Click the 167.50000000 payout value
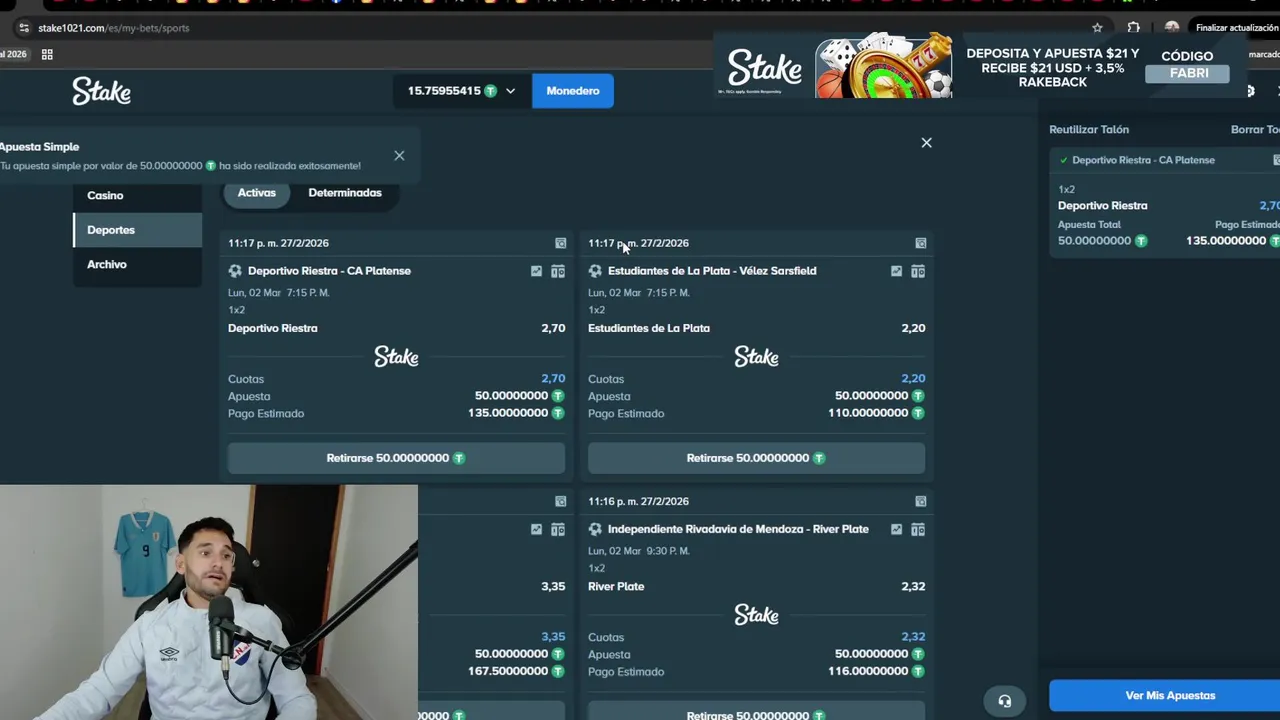 tap(507, 671)
